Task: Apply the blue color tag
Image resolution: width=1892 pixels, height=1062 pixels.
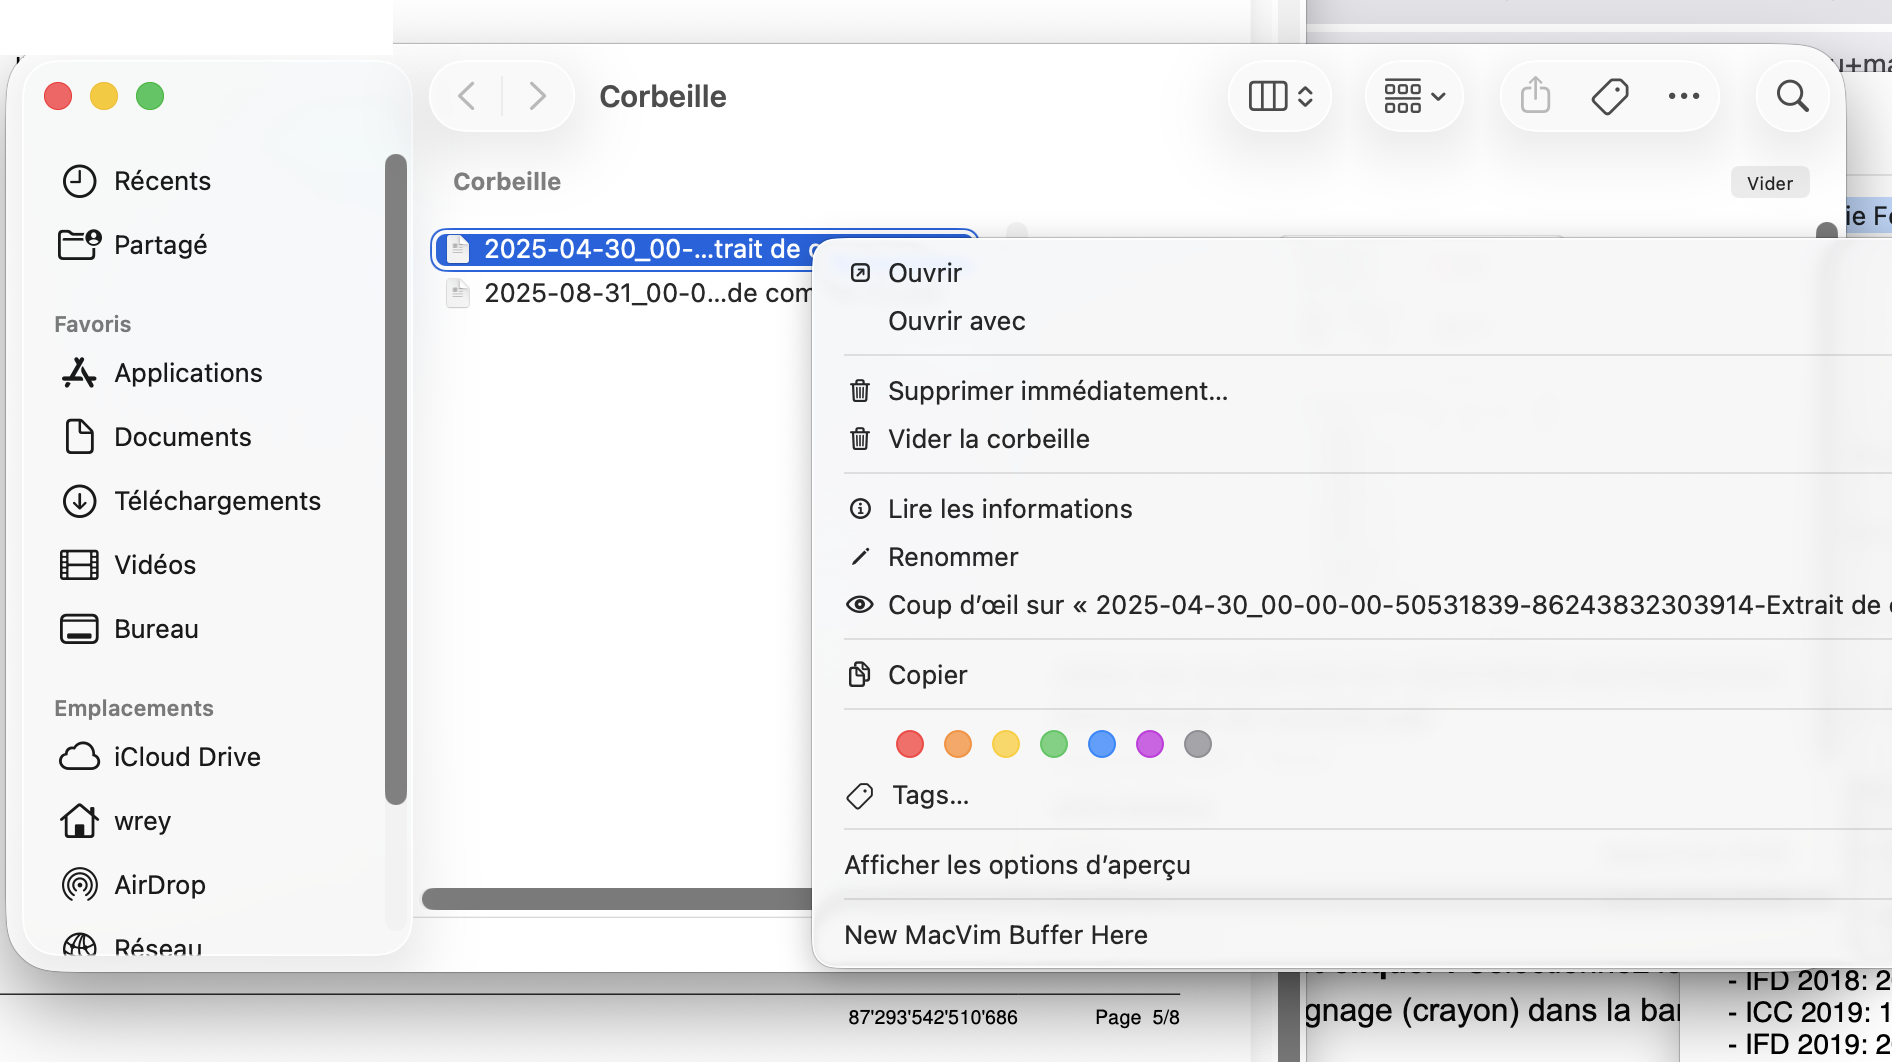Action: pyautogui.click(x=1101, y=744)
